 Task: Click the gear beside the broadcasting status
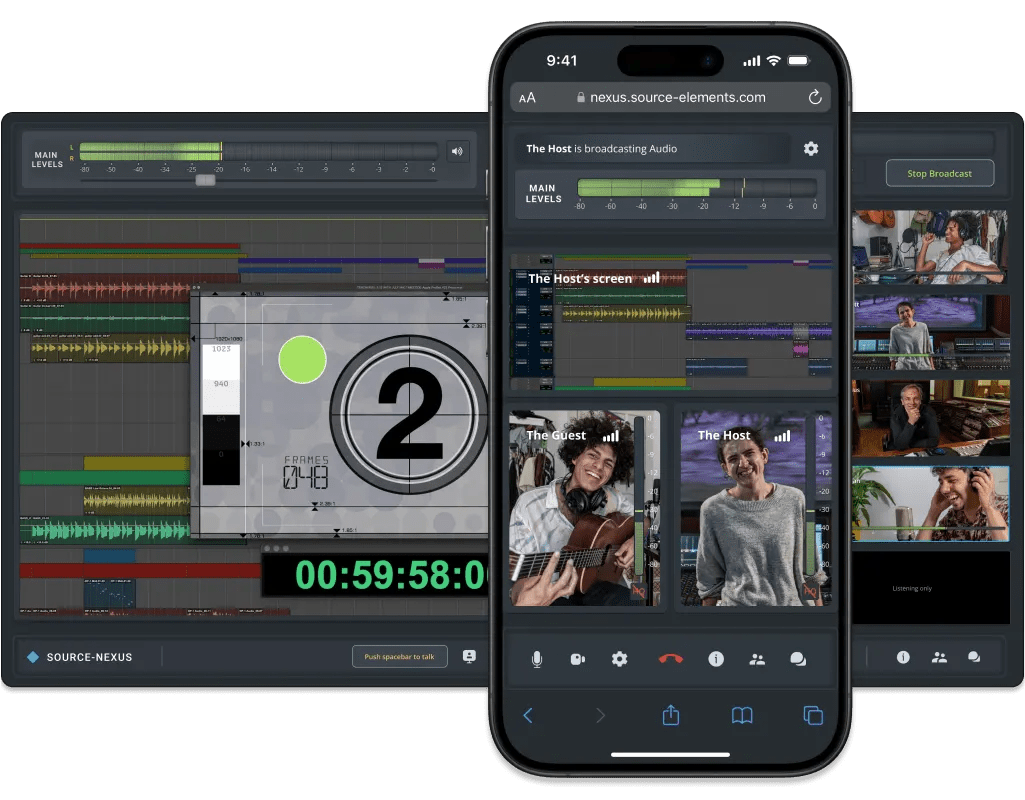coord(811,148)
